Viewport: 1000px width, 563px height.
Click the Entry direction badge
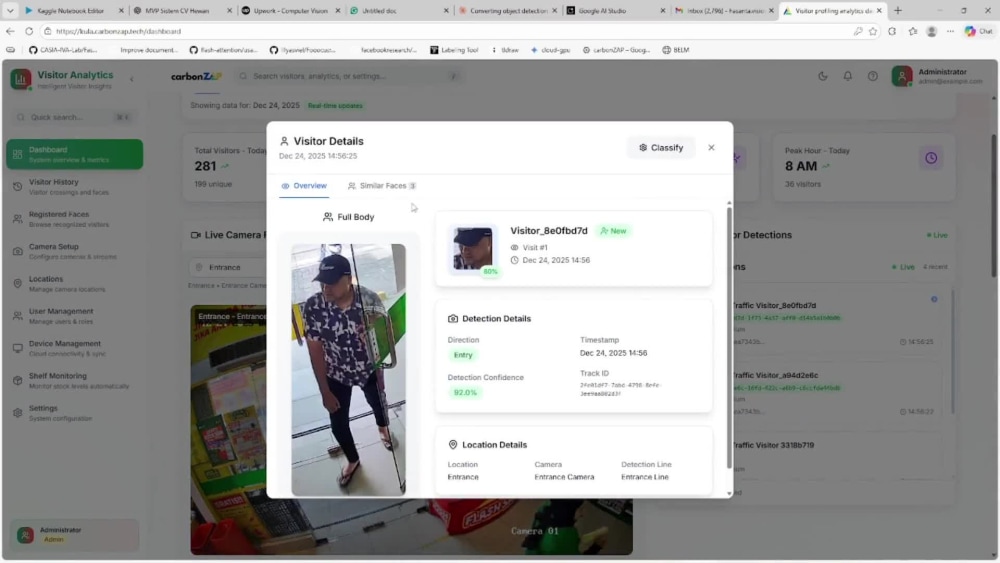[x=463, y=355]
